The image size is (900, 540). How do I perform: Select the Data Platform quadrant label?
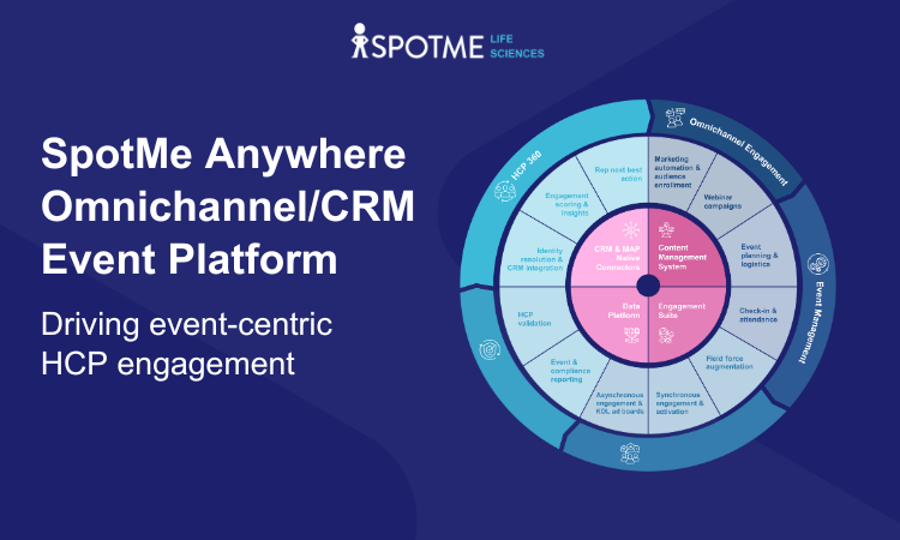tap(623, 311)
